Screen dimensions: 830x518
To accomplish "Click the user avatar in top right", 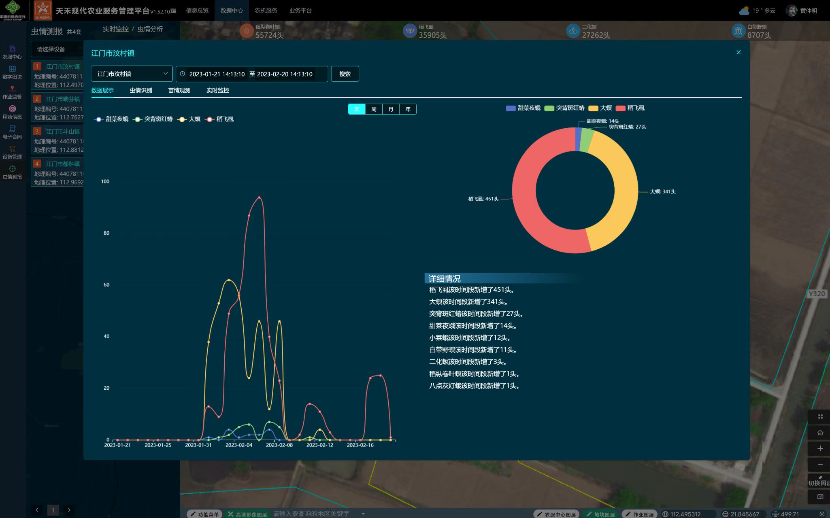I will pos(793,10).
